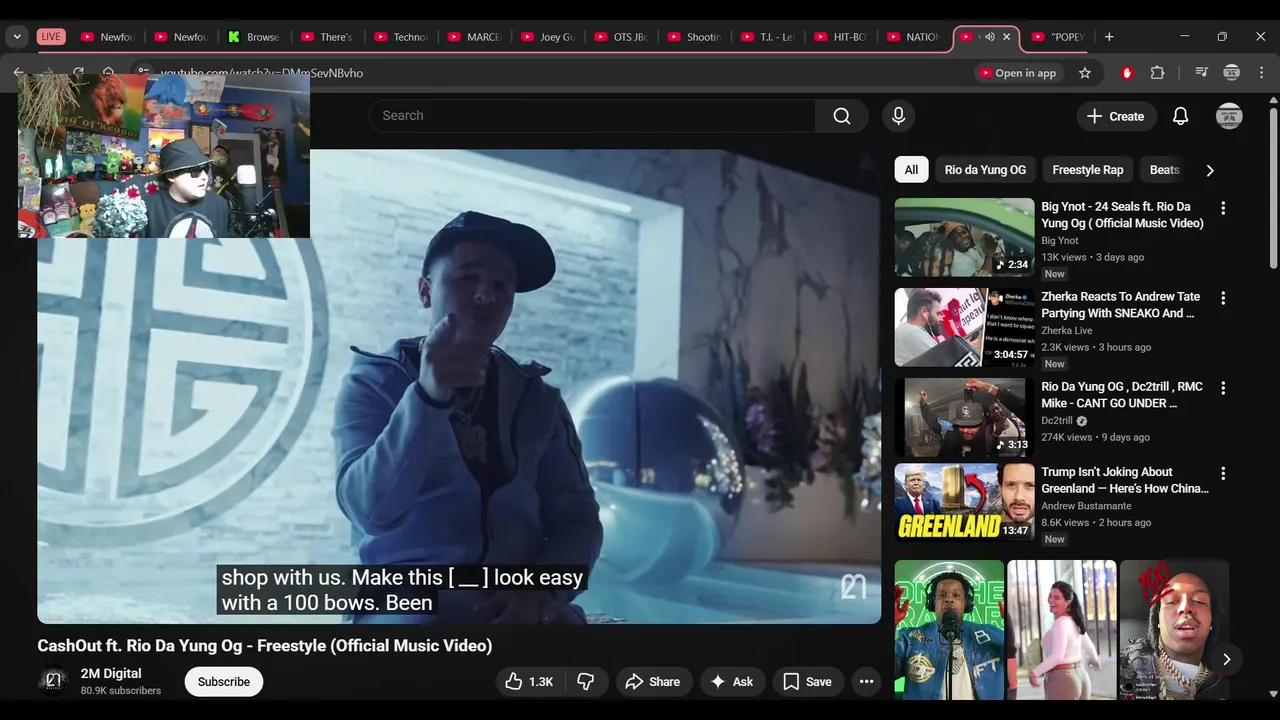Open options for CANT GO UNDER video

(1222, 388)
